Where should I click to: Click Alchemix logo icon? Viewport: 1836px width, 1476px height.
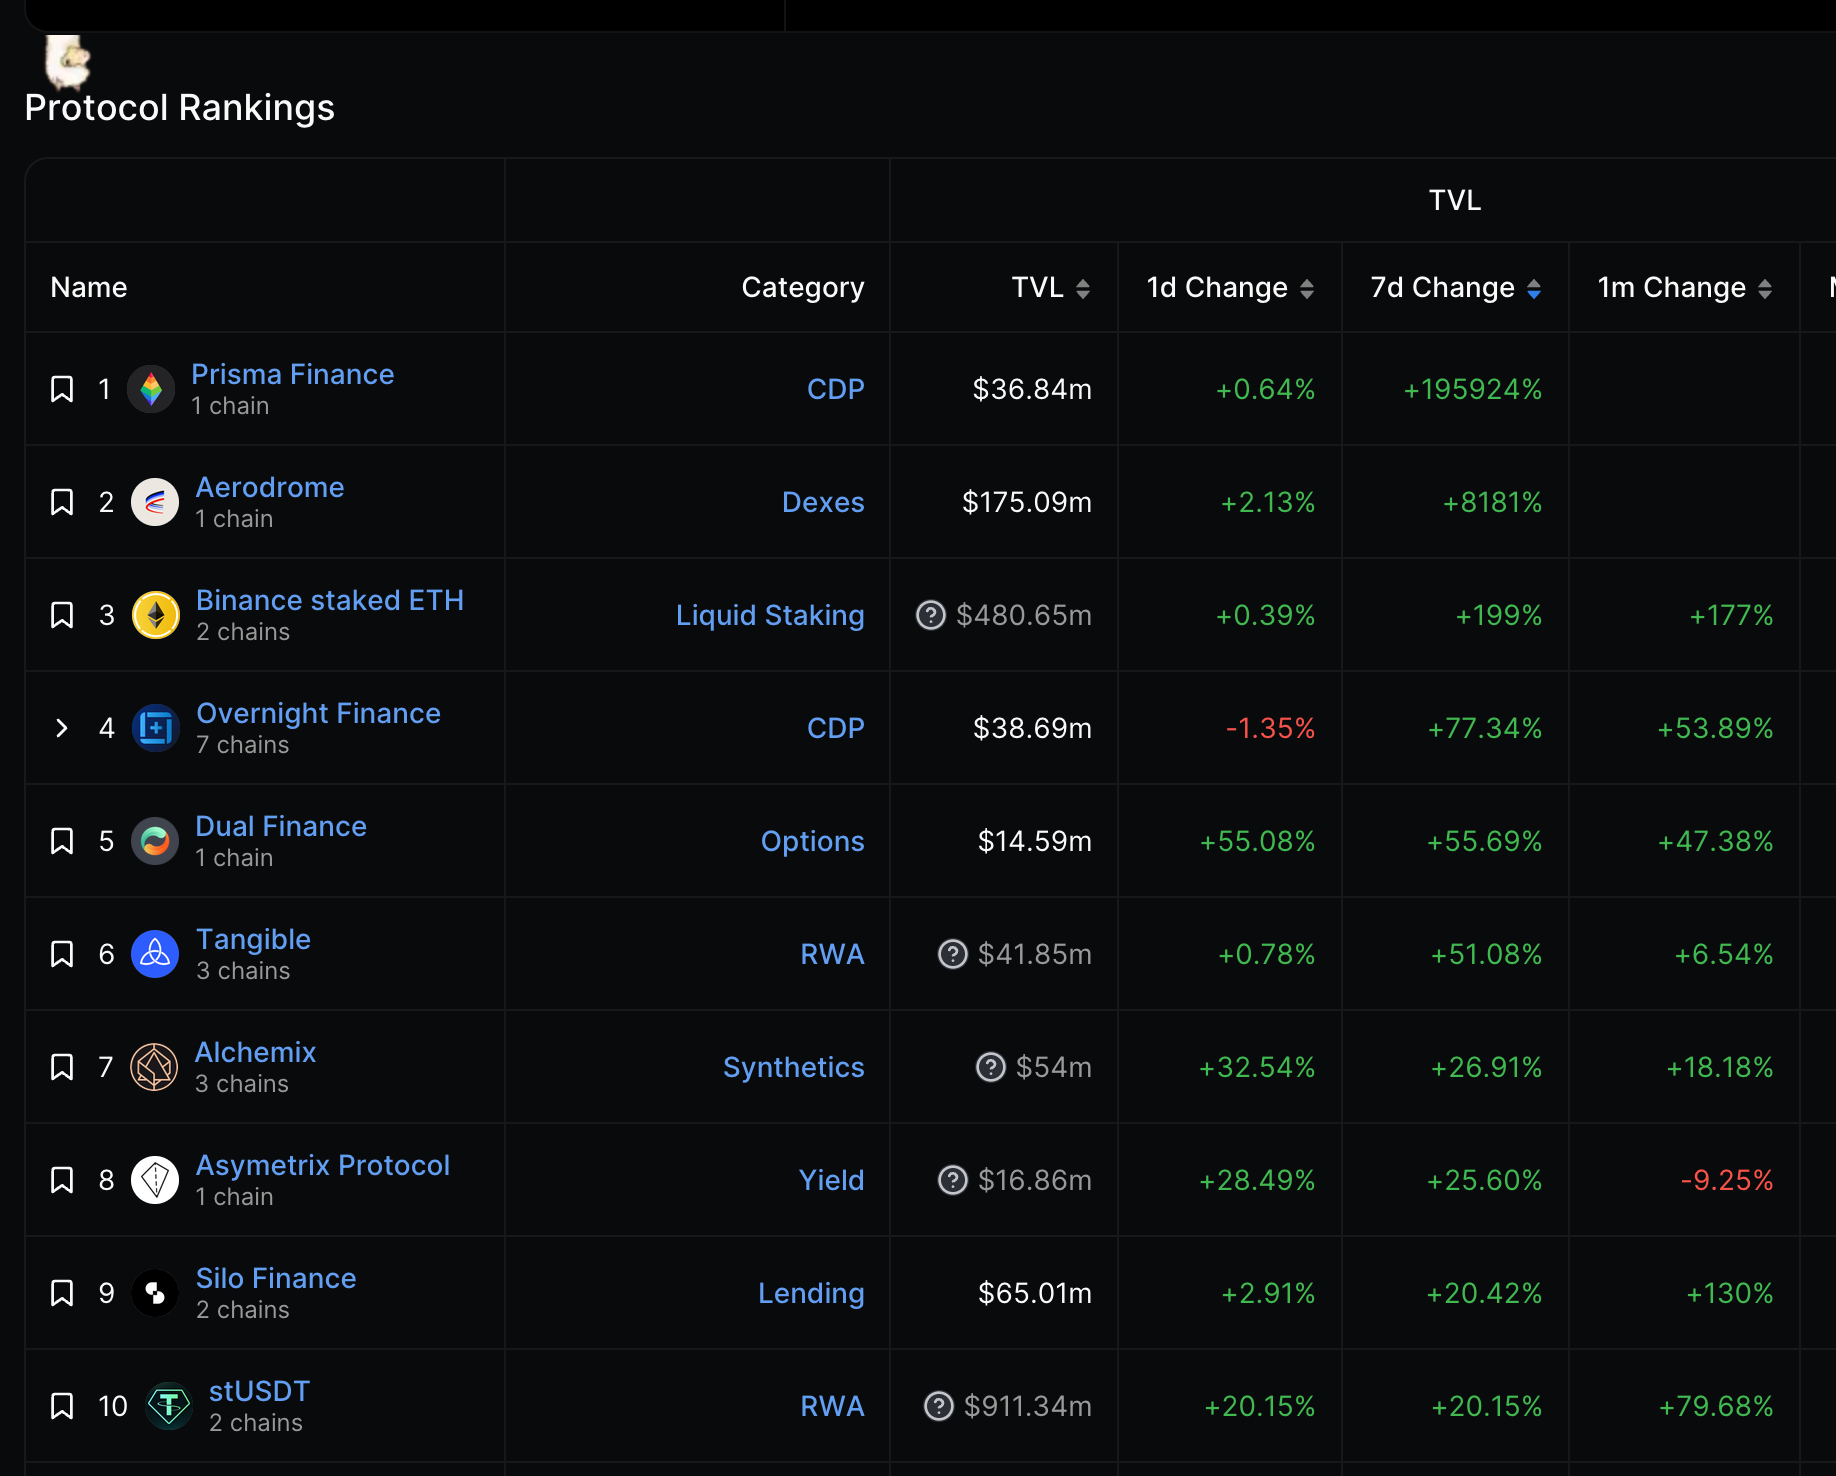pyautogui.click(x=155, y=1067)
